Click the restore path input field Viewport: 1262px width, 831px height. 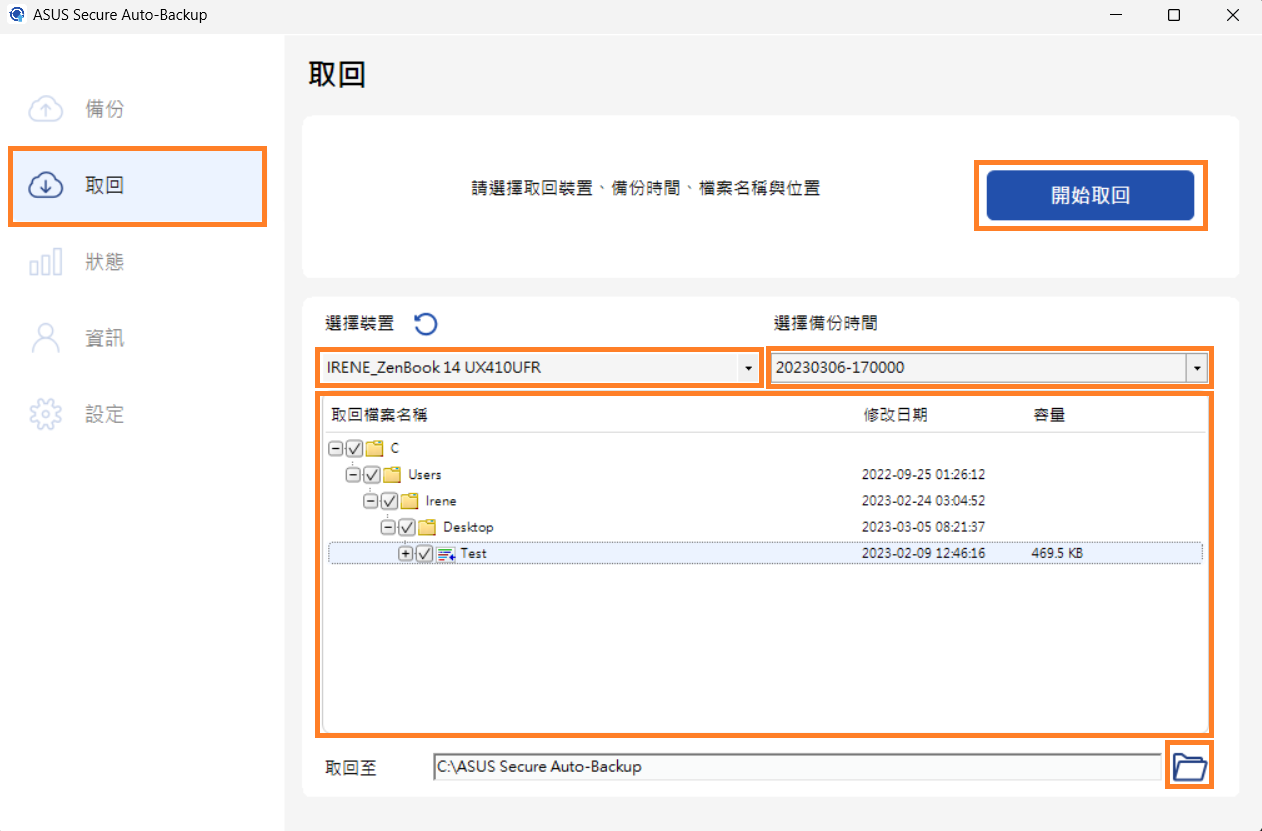797,767
